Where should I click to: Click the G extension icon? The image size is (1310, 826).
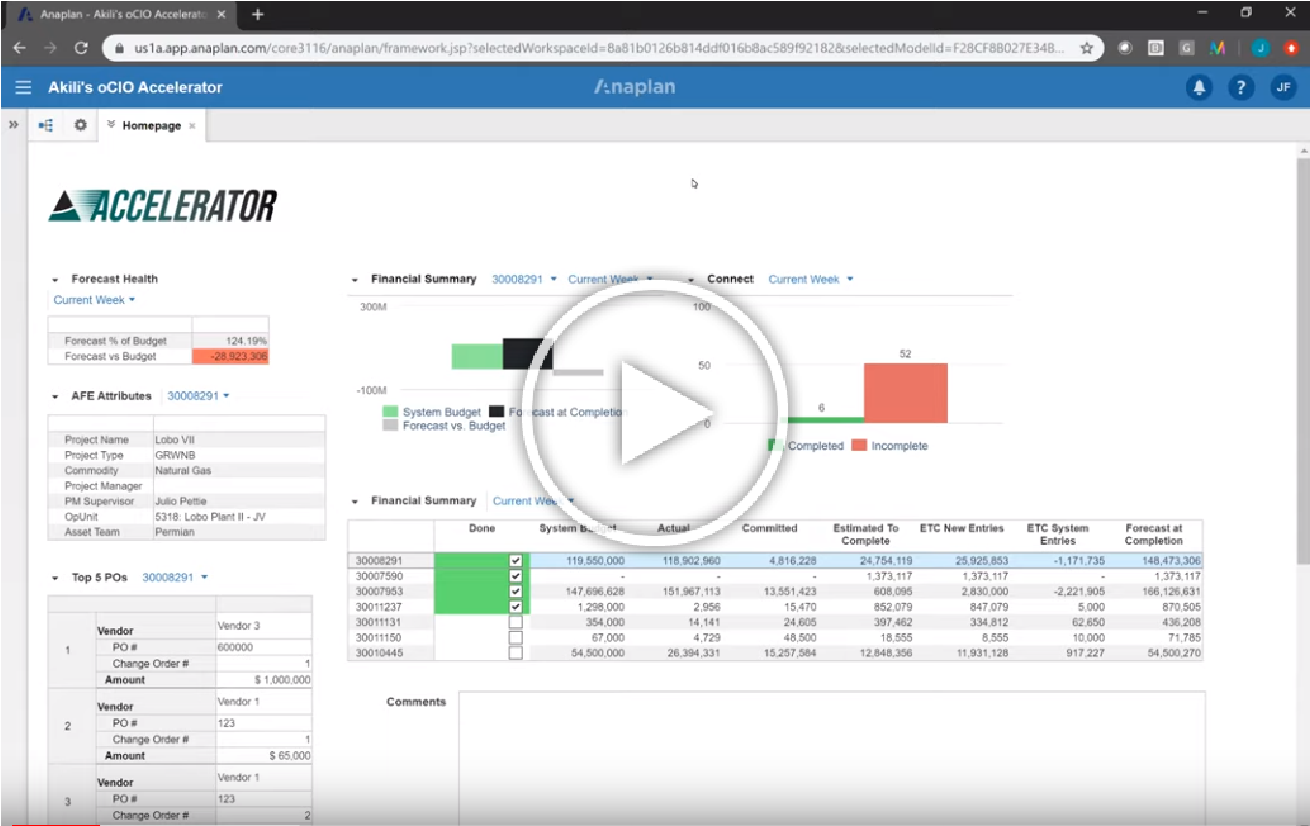pos(1187,47)
